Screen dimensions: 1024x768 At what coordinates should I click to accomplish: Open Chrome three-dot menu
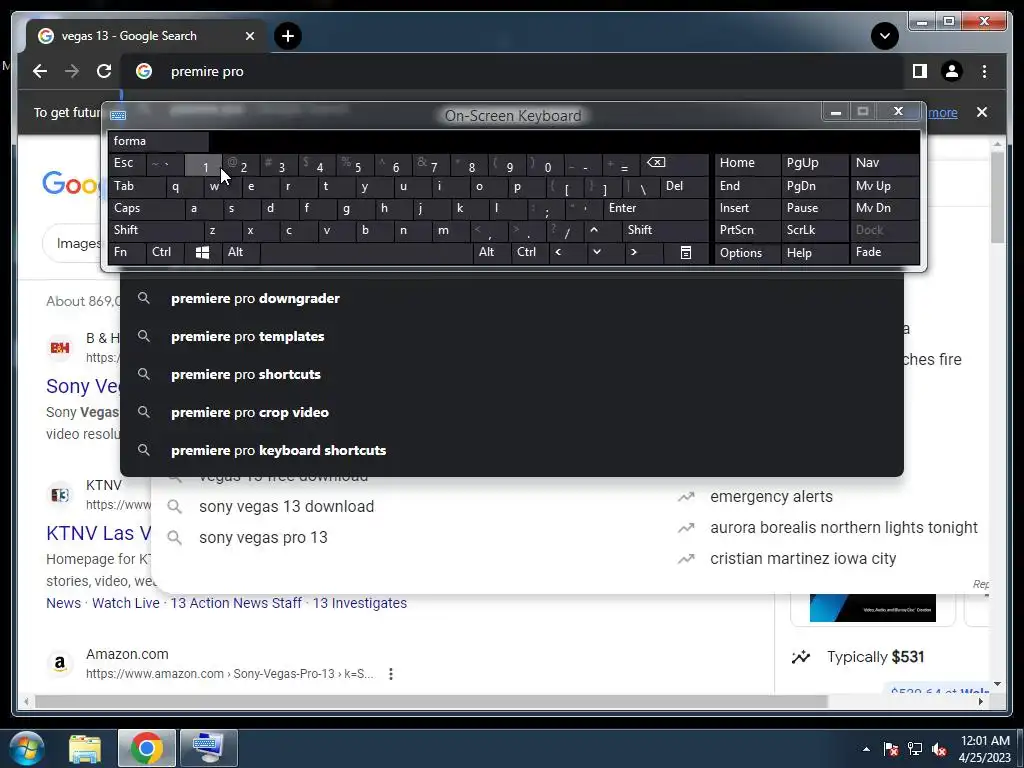coord(984,71)
